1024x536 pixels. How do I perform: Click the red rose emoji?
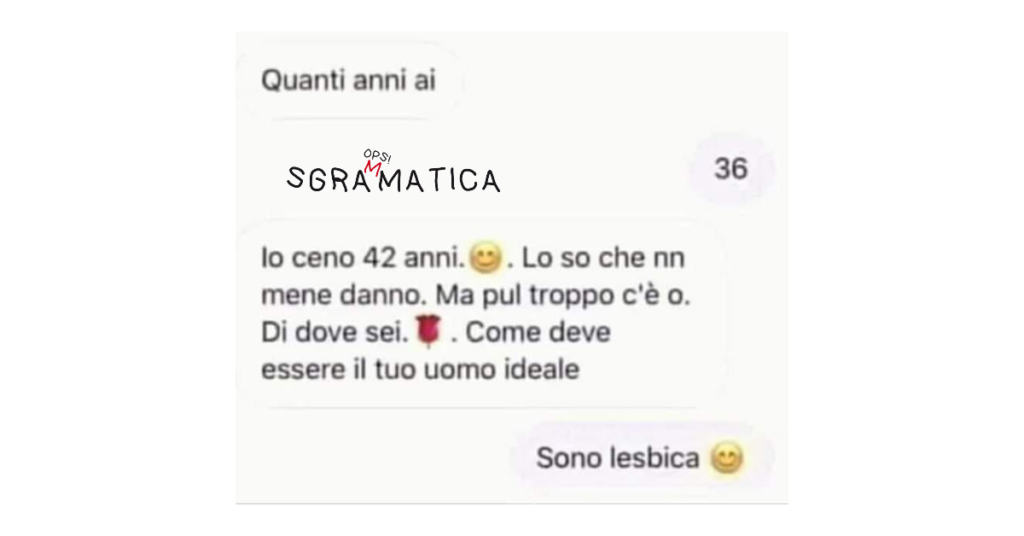(x=429, y=331)
